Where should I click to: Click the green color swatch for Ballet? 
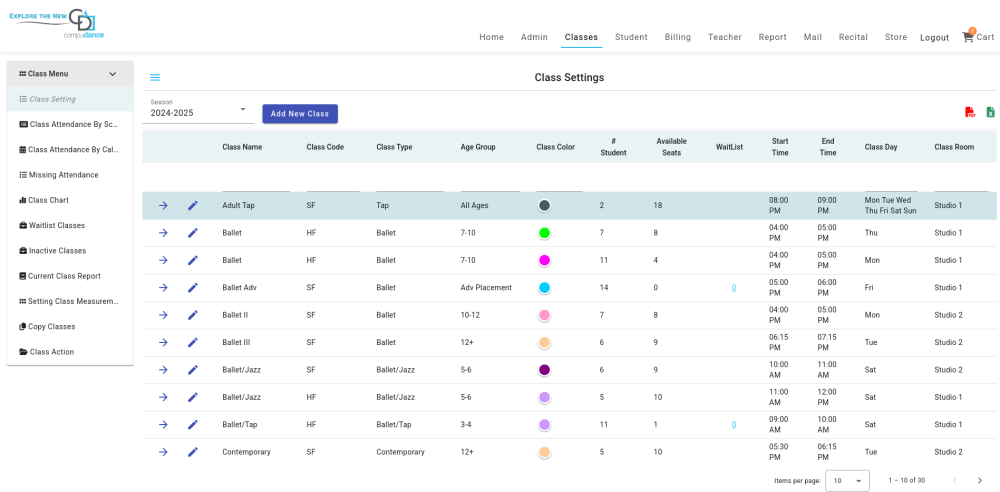544,233
